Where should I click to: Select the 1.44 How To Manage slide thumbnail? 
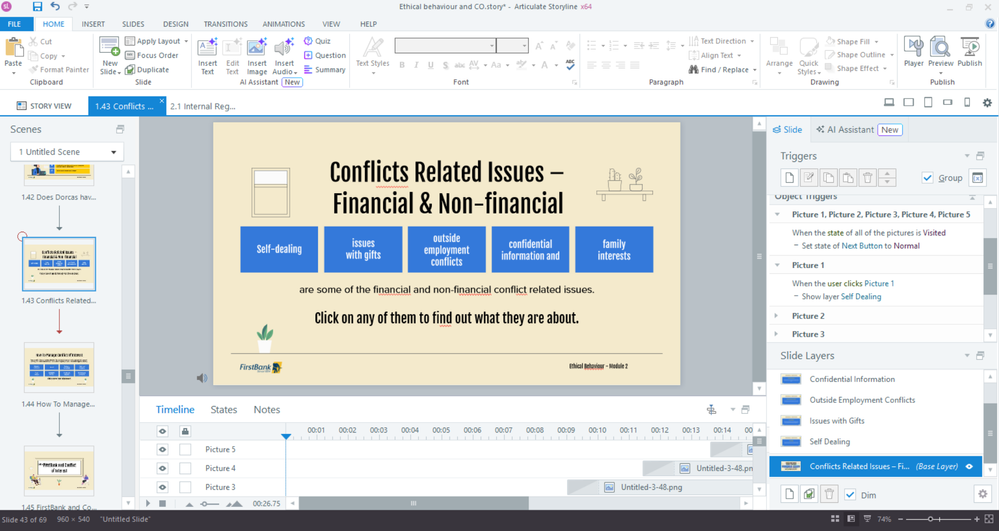click(x=59, y=367)
